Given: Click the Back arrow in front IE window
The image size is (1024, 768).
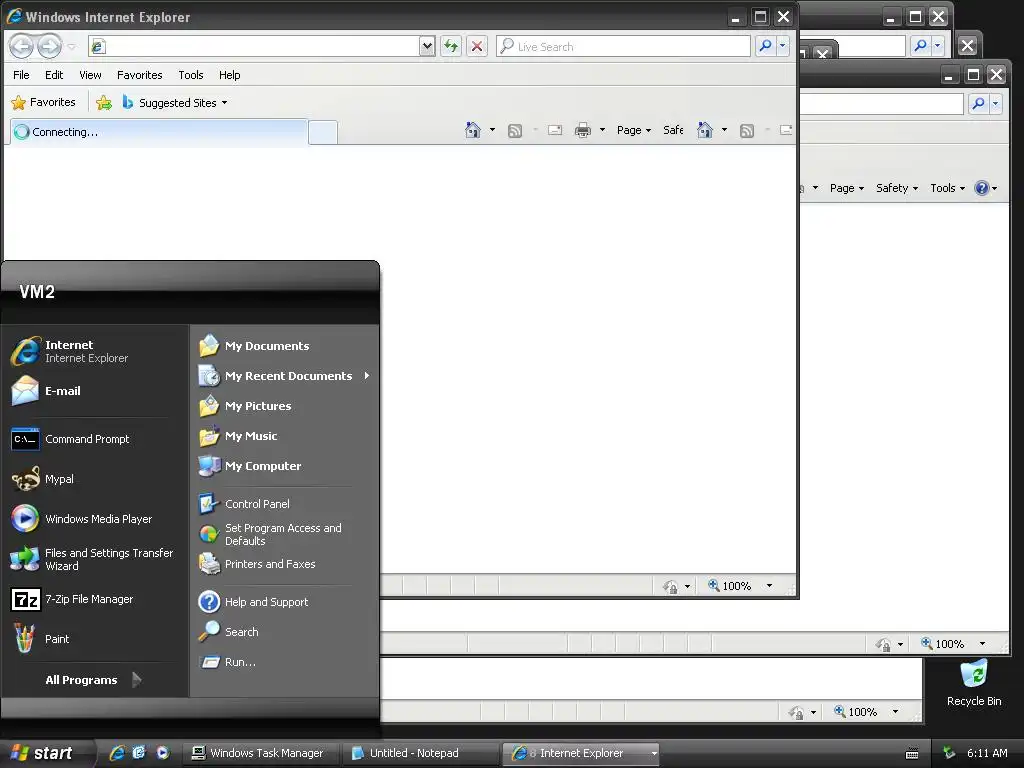Looking at the screenshot, I should [22, 46].
